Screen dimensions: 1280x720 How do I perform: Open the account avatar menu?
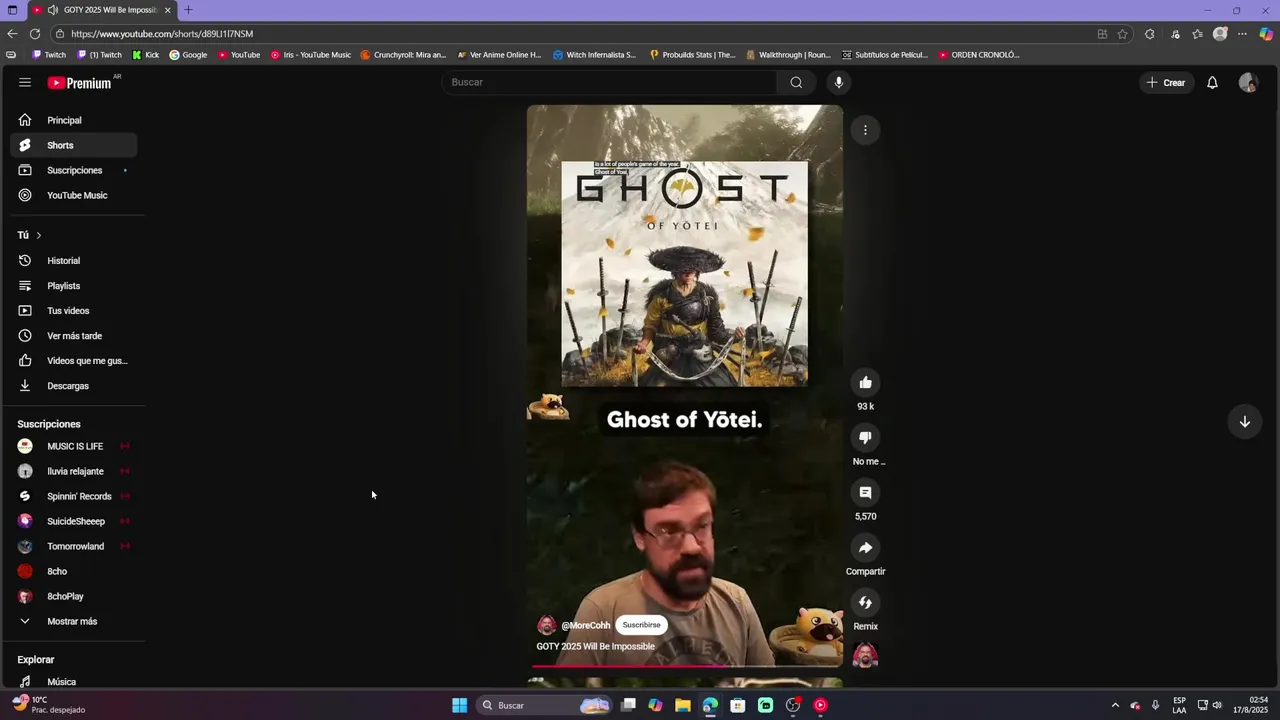[1248, 83]
